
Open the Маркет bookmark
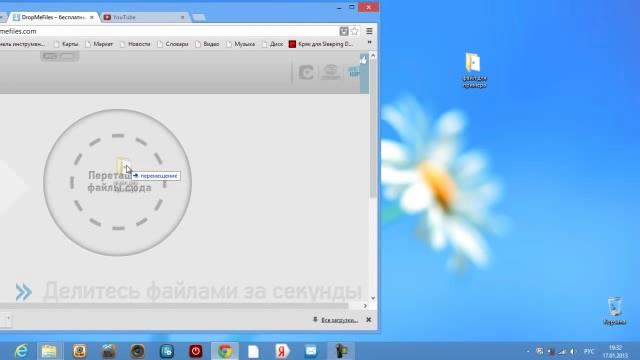click(x=99, y=44)
